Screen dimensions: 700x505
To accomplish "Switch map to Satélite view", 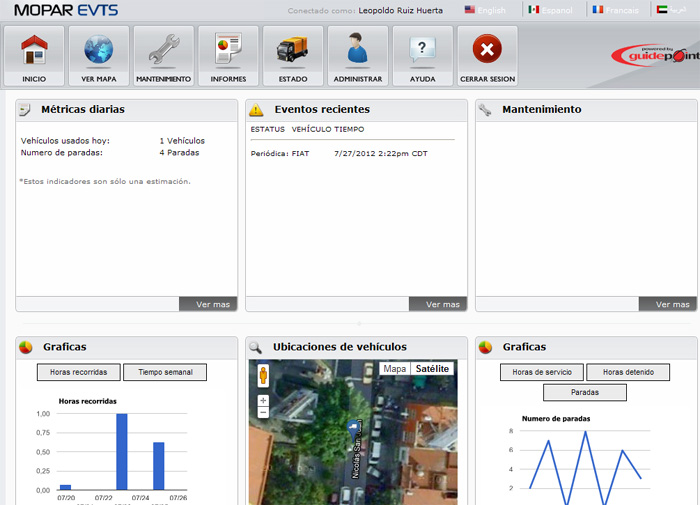I will tap(432, 369).
